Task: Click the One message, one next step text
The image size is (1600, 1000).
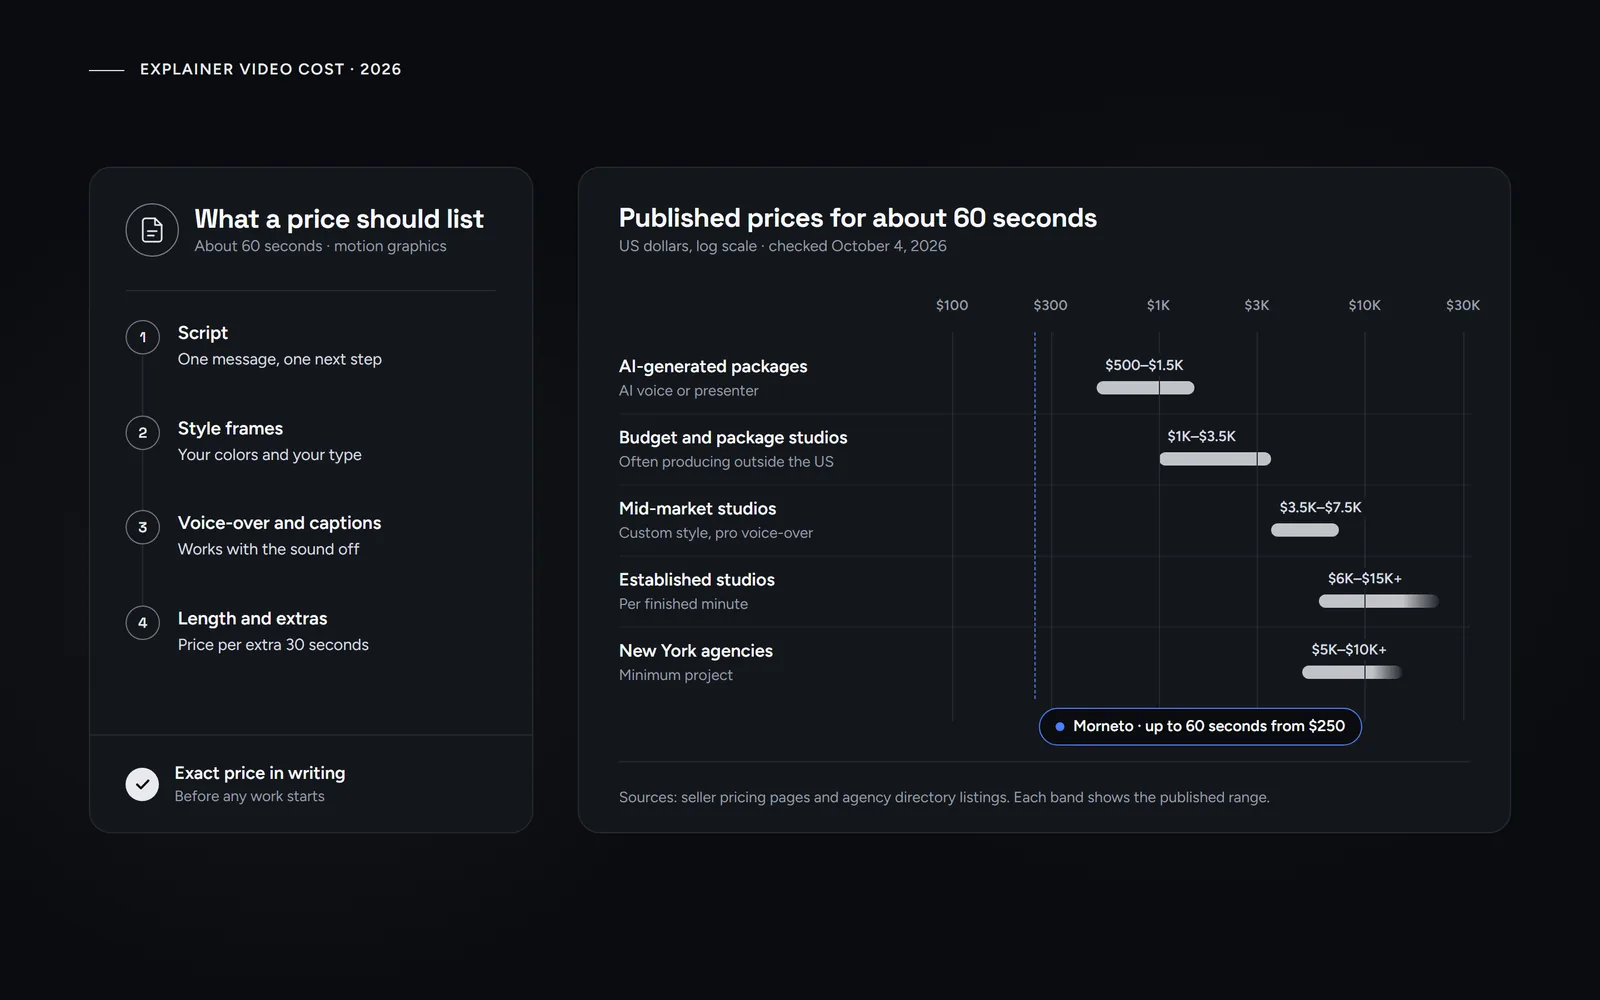Action: click(x=280, y=359)
